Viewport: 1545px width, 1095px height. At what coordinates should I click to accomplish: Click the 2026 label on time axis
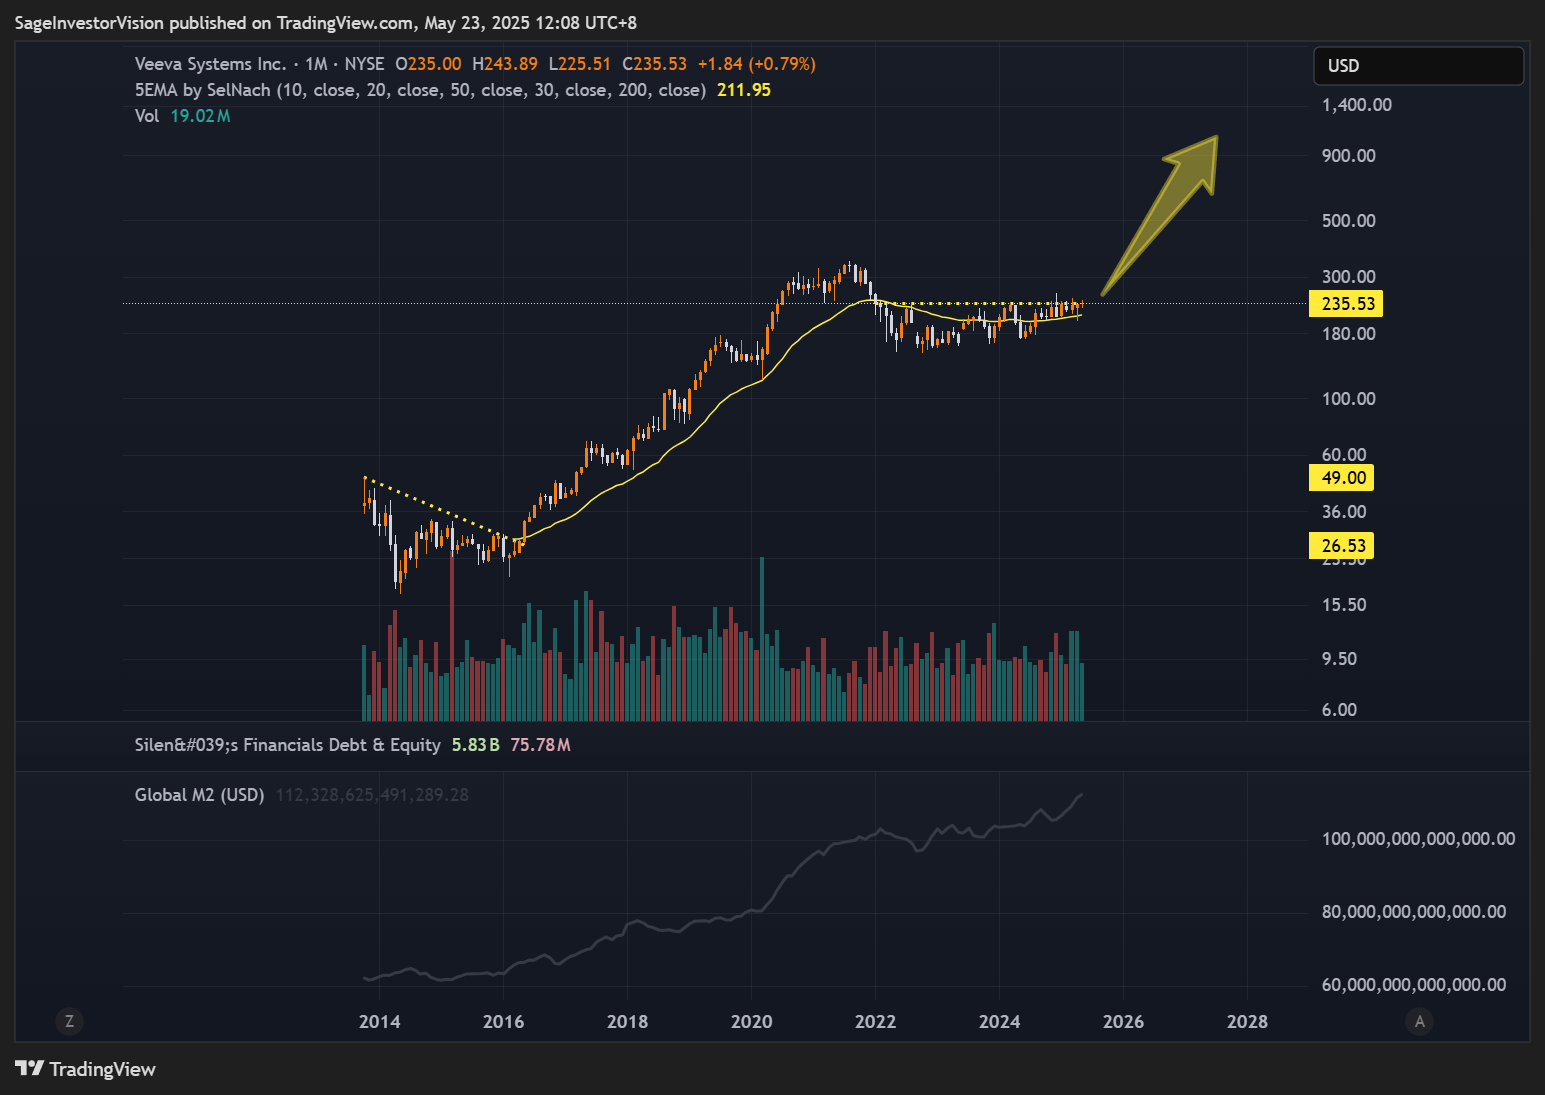click(1124, 1022)
